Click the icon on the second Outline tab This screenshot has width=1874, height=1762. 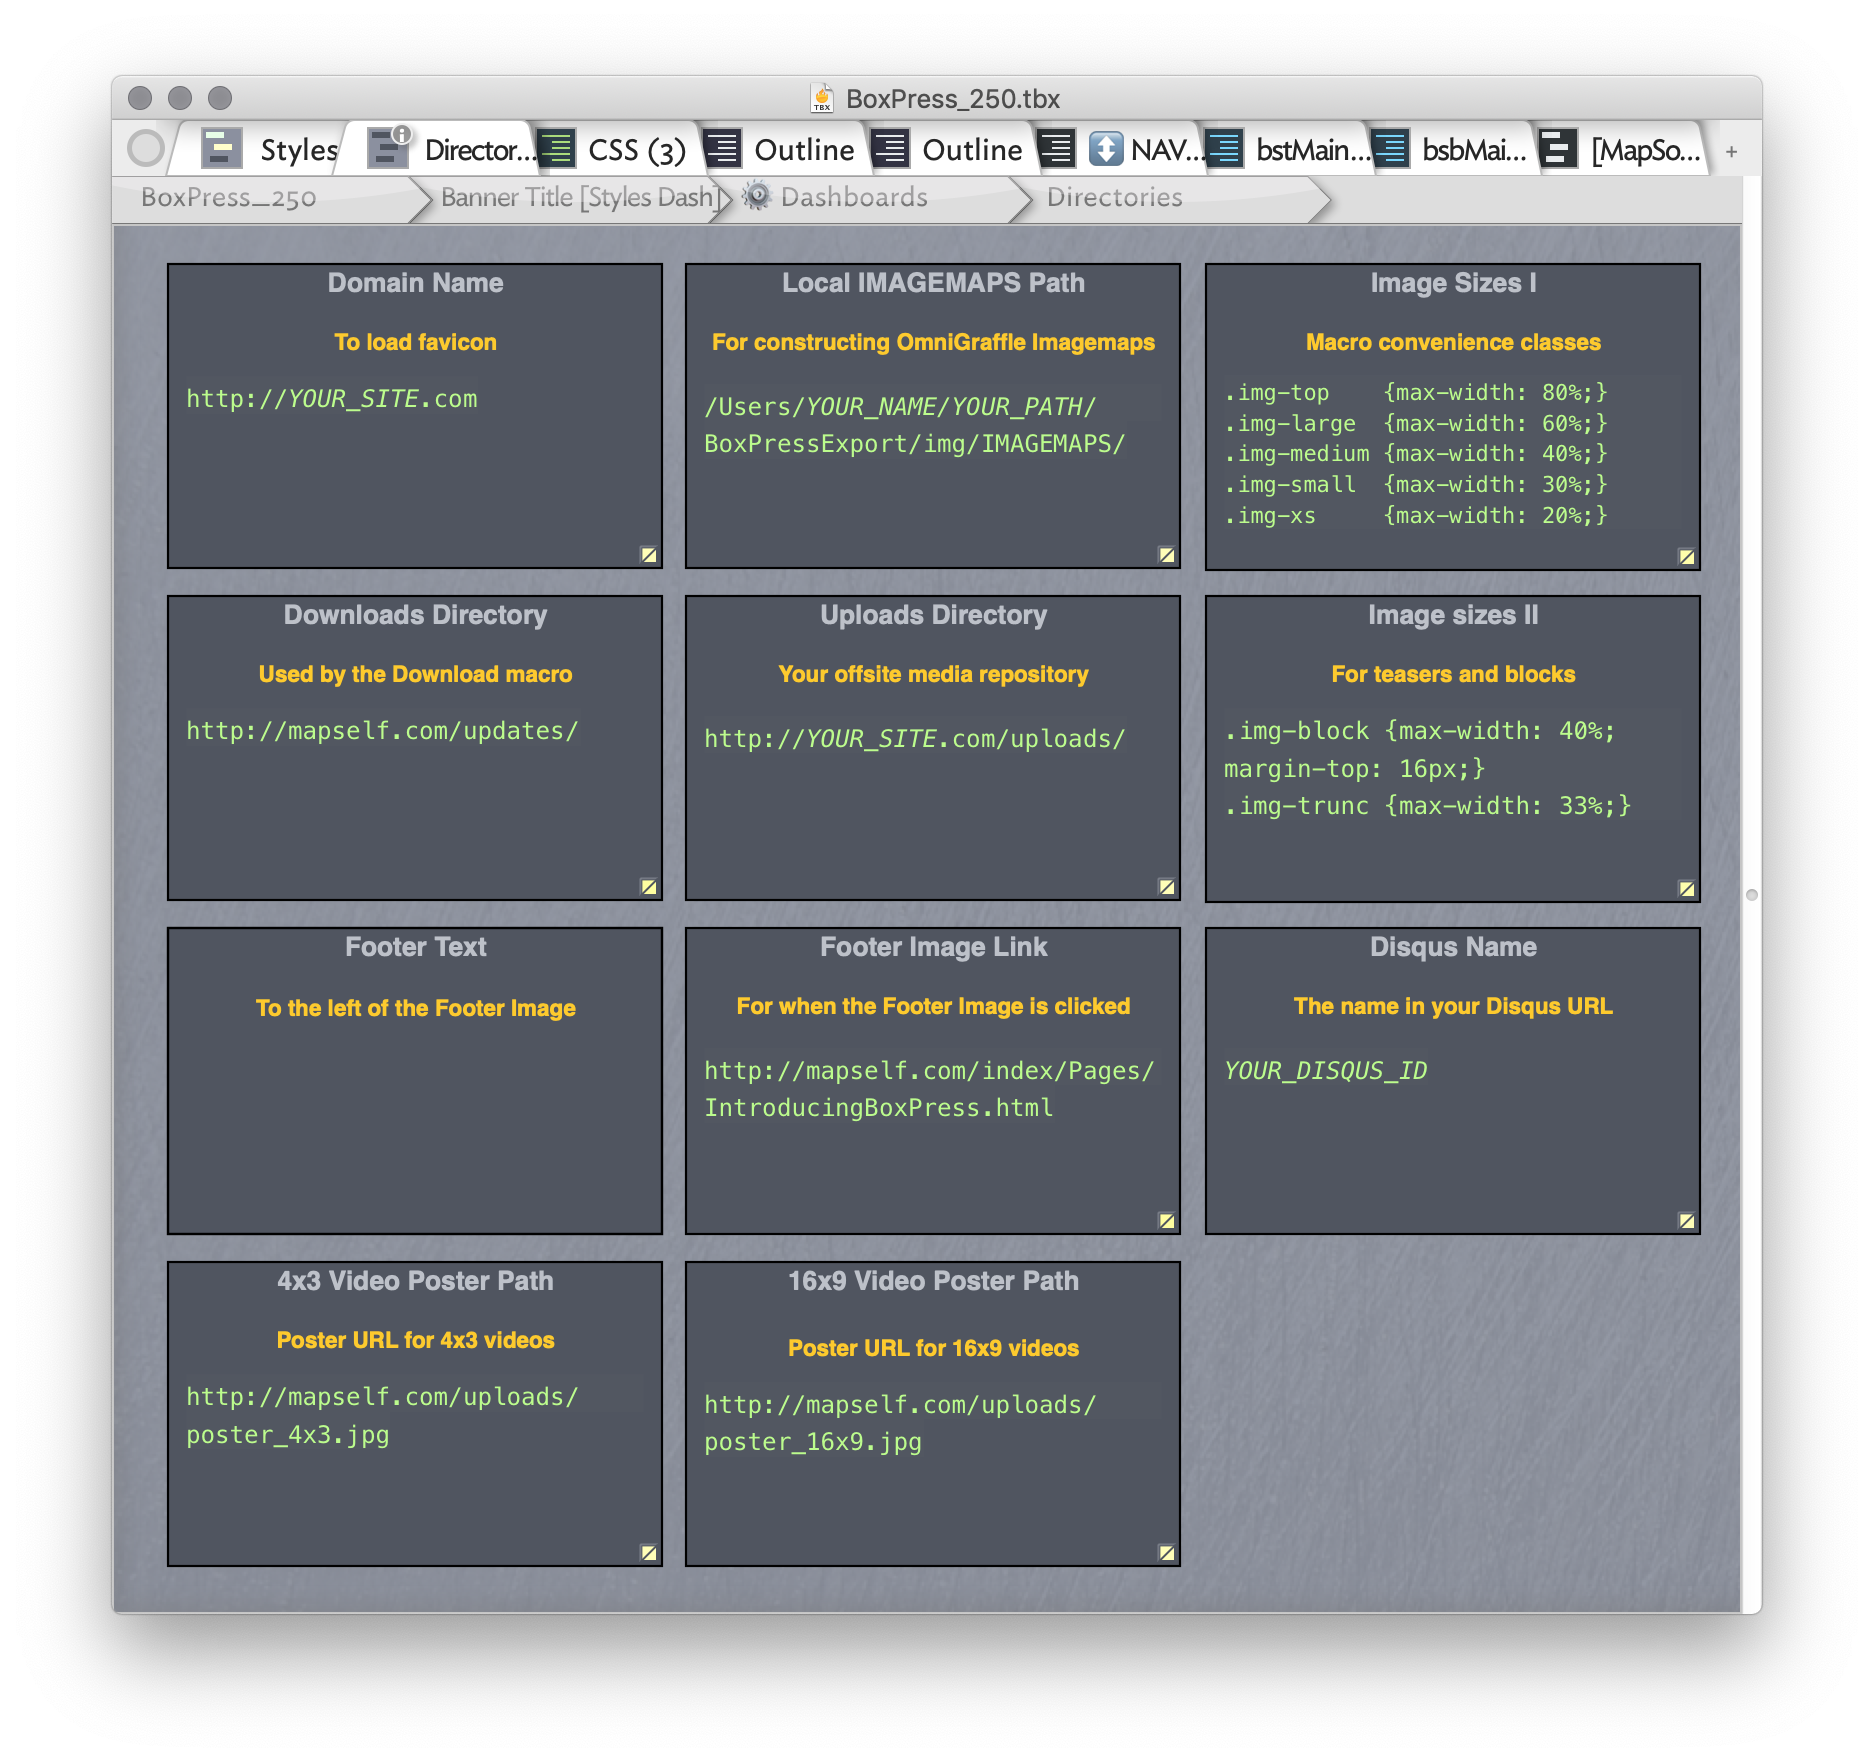[890, 148]
